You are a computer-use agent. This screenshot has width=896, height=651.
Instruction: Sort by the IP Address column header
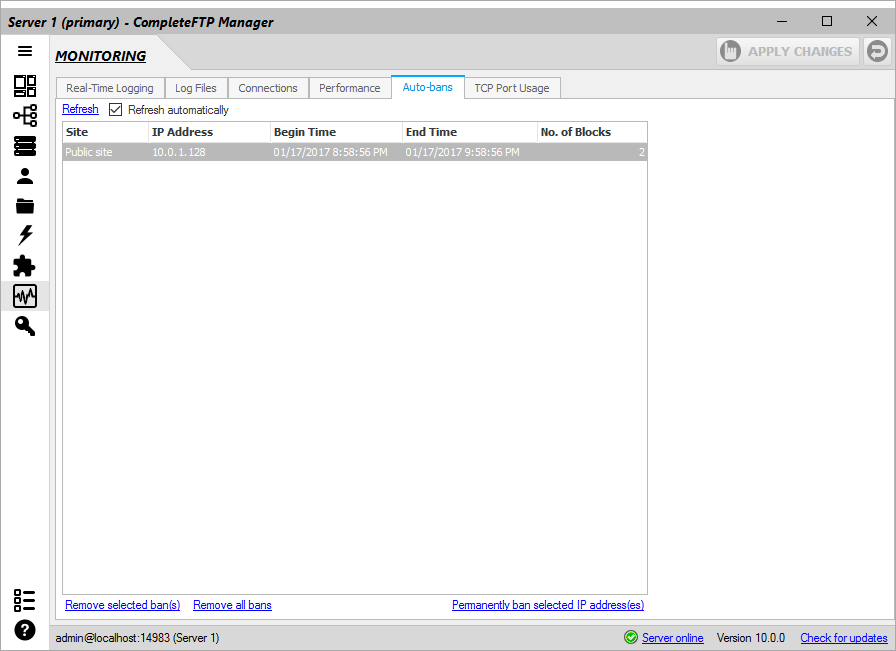click(x=209, y=132)
